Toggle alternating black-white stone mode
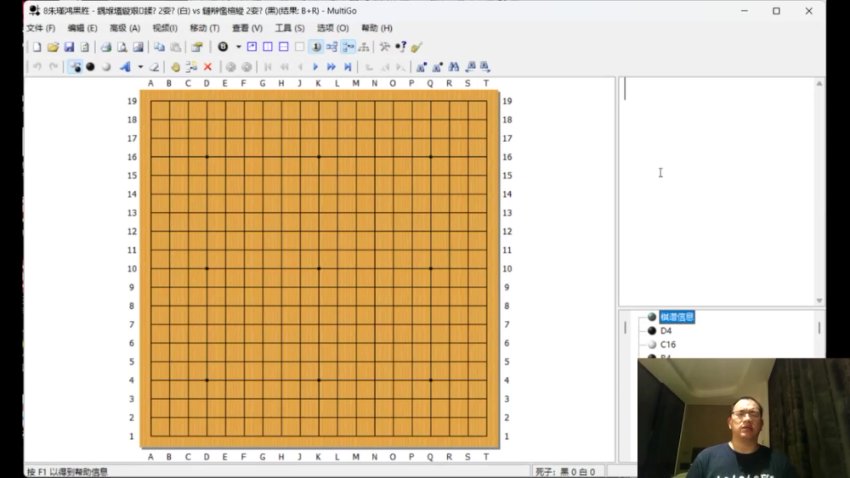 click(x=75, y=67)
